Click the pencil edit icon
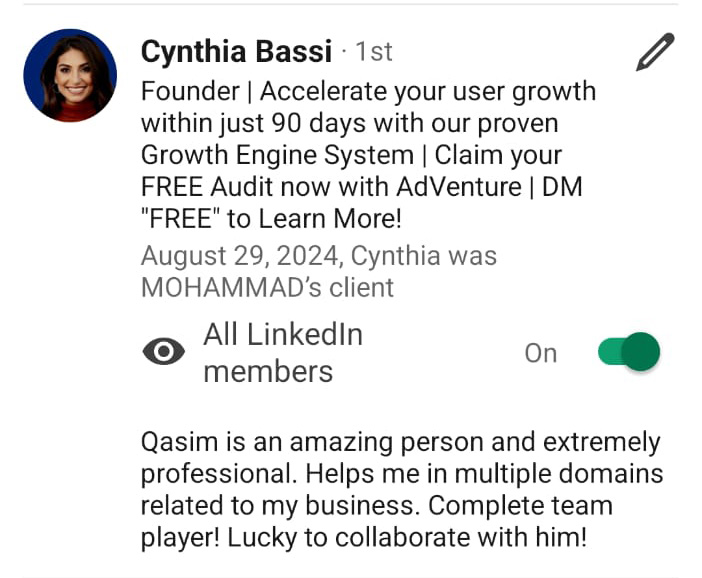This screenshot has height=578, width=702. 655,51
